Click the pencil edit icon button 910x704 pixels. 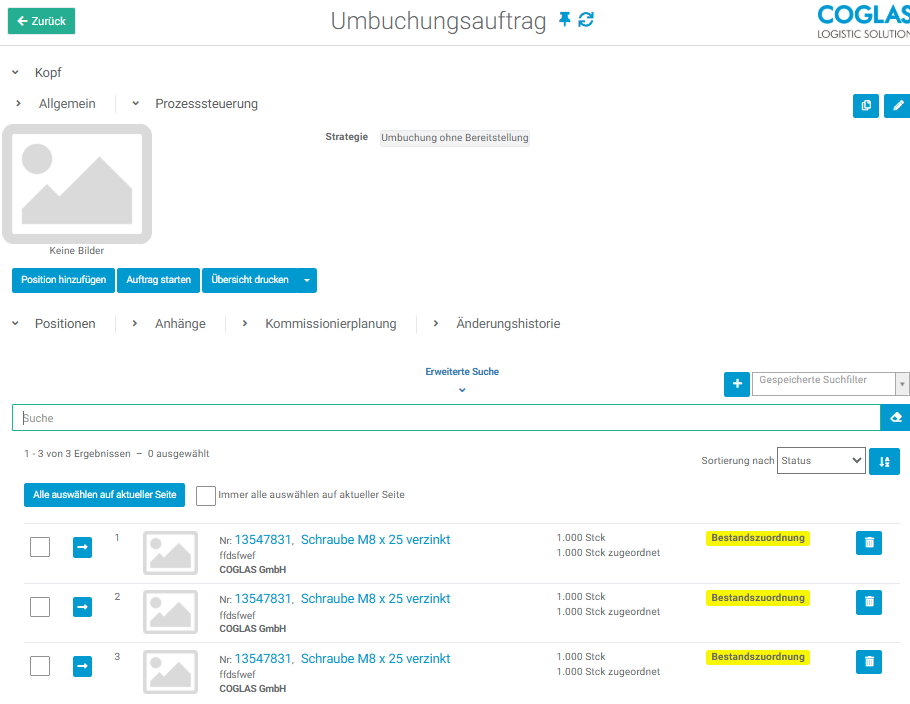tap(897, 105)
